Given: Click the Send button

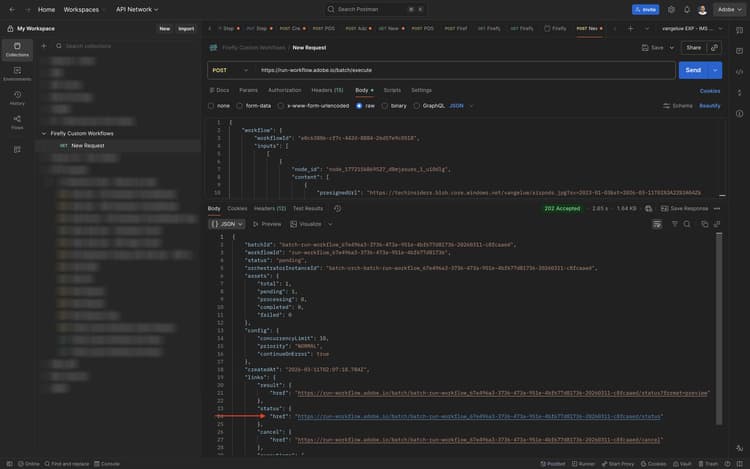Looking at the screenshot, I should point(693,70).
